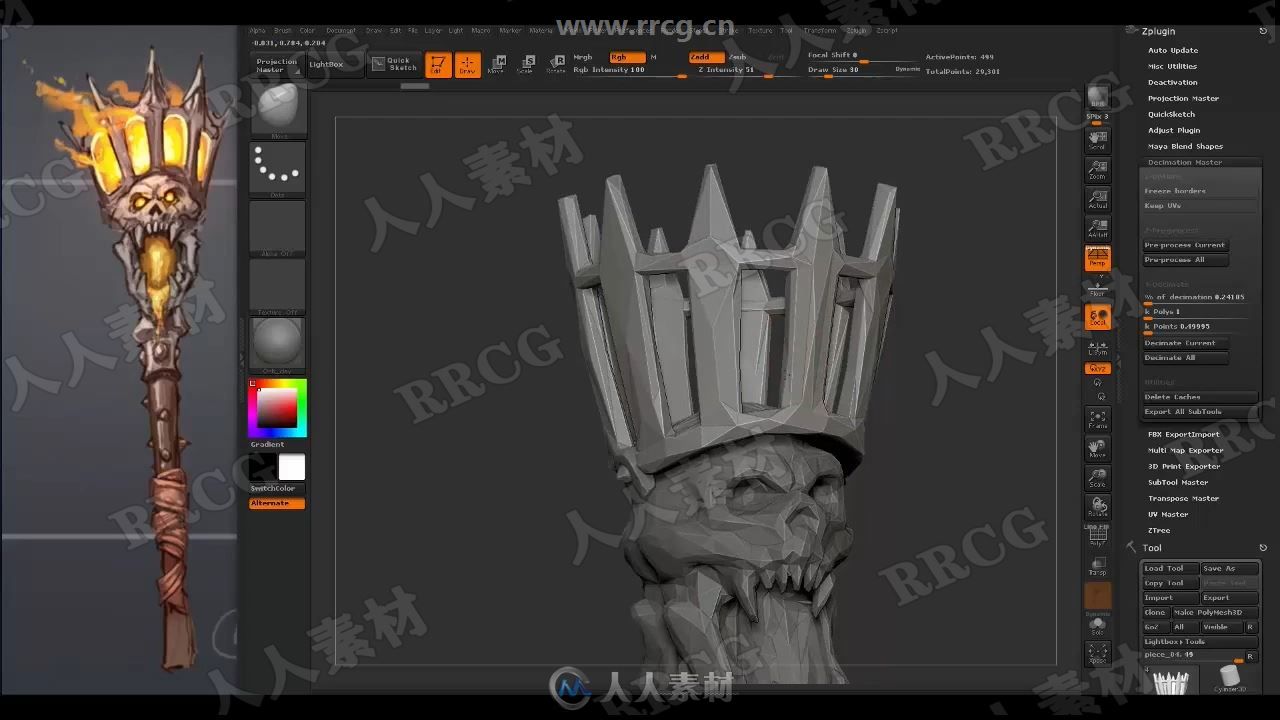
Task: Toggle Transp transparency button
Action: [x=1098, y=565]
